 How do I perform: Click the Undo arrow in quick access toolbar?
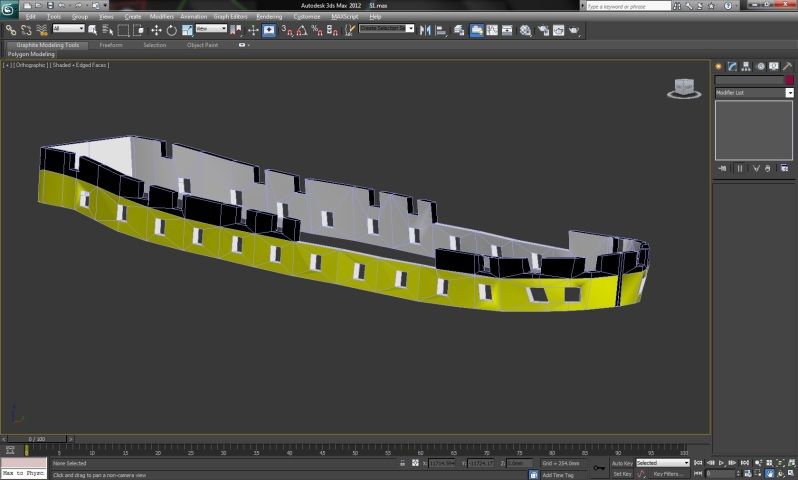click(62, 6)
